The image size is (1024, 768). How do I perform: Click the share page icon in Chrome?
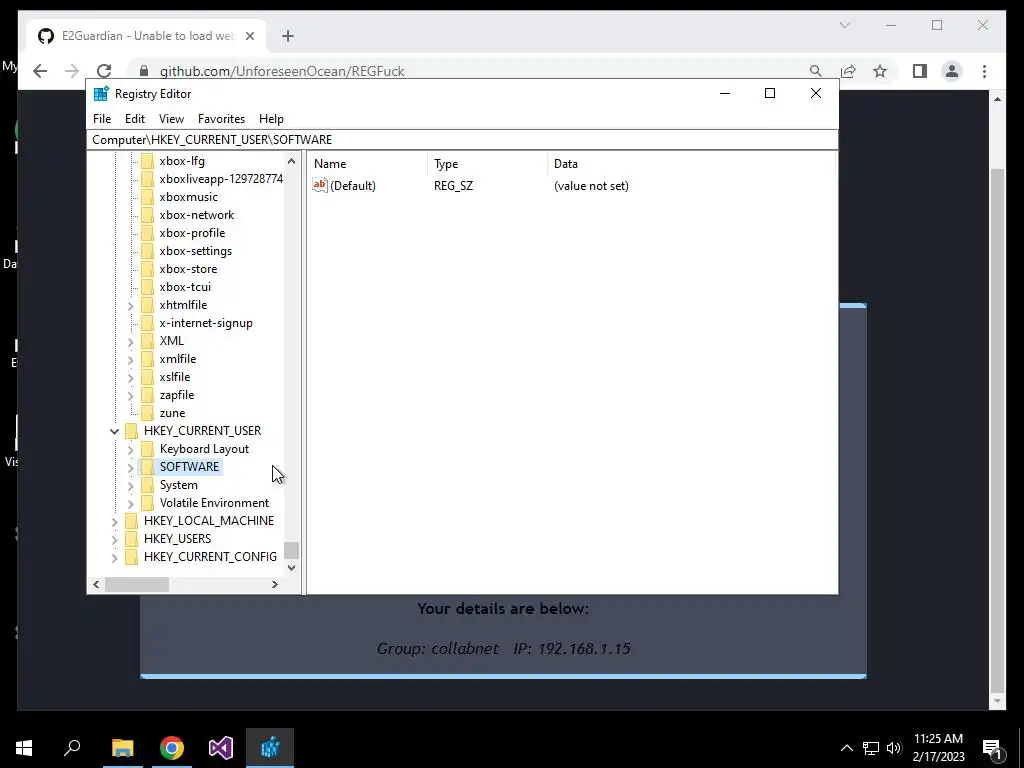[x=848, y=71]
